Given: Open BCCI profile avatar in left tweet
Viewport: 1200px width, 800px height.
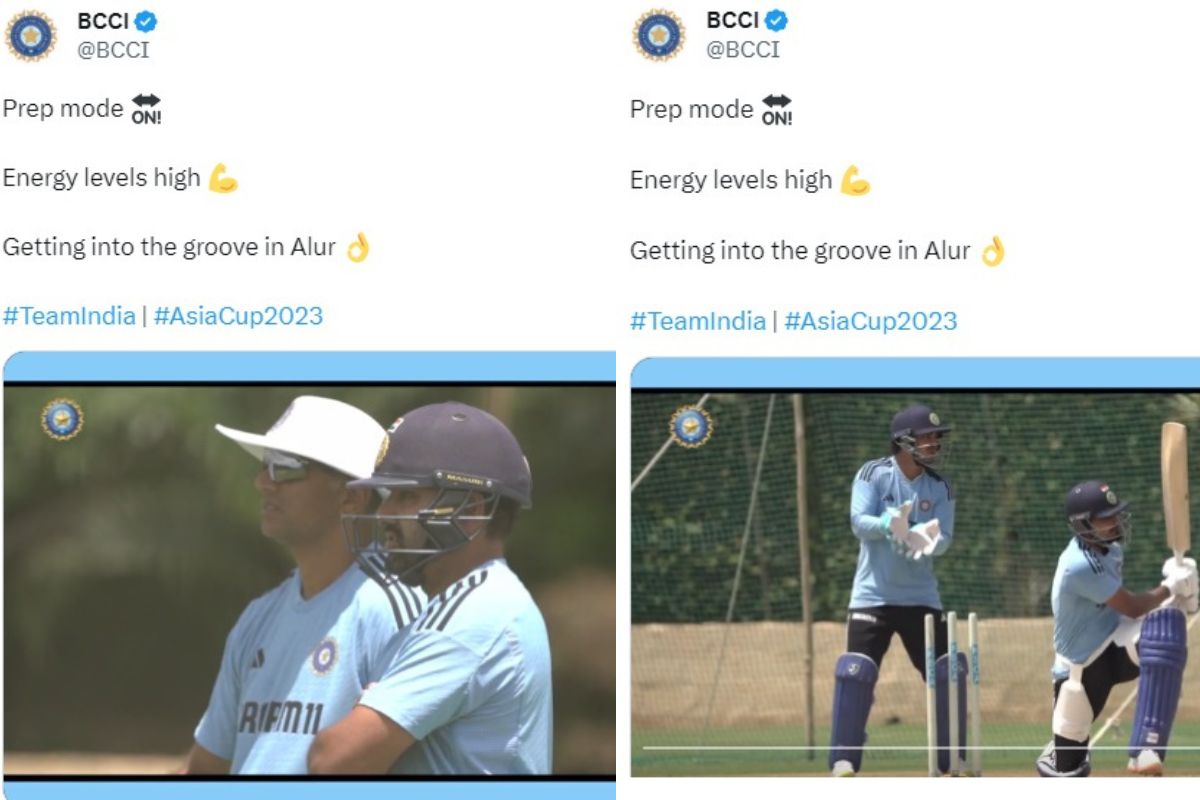Looking at the screenshot, I should tap(32, 35).
